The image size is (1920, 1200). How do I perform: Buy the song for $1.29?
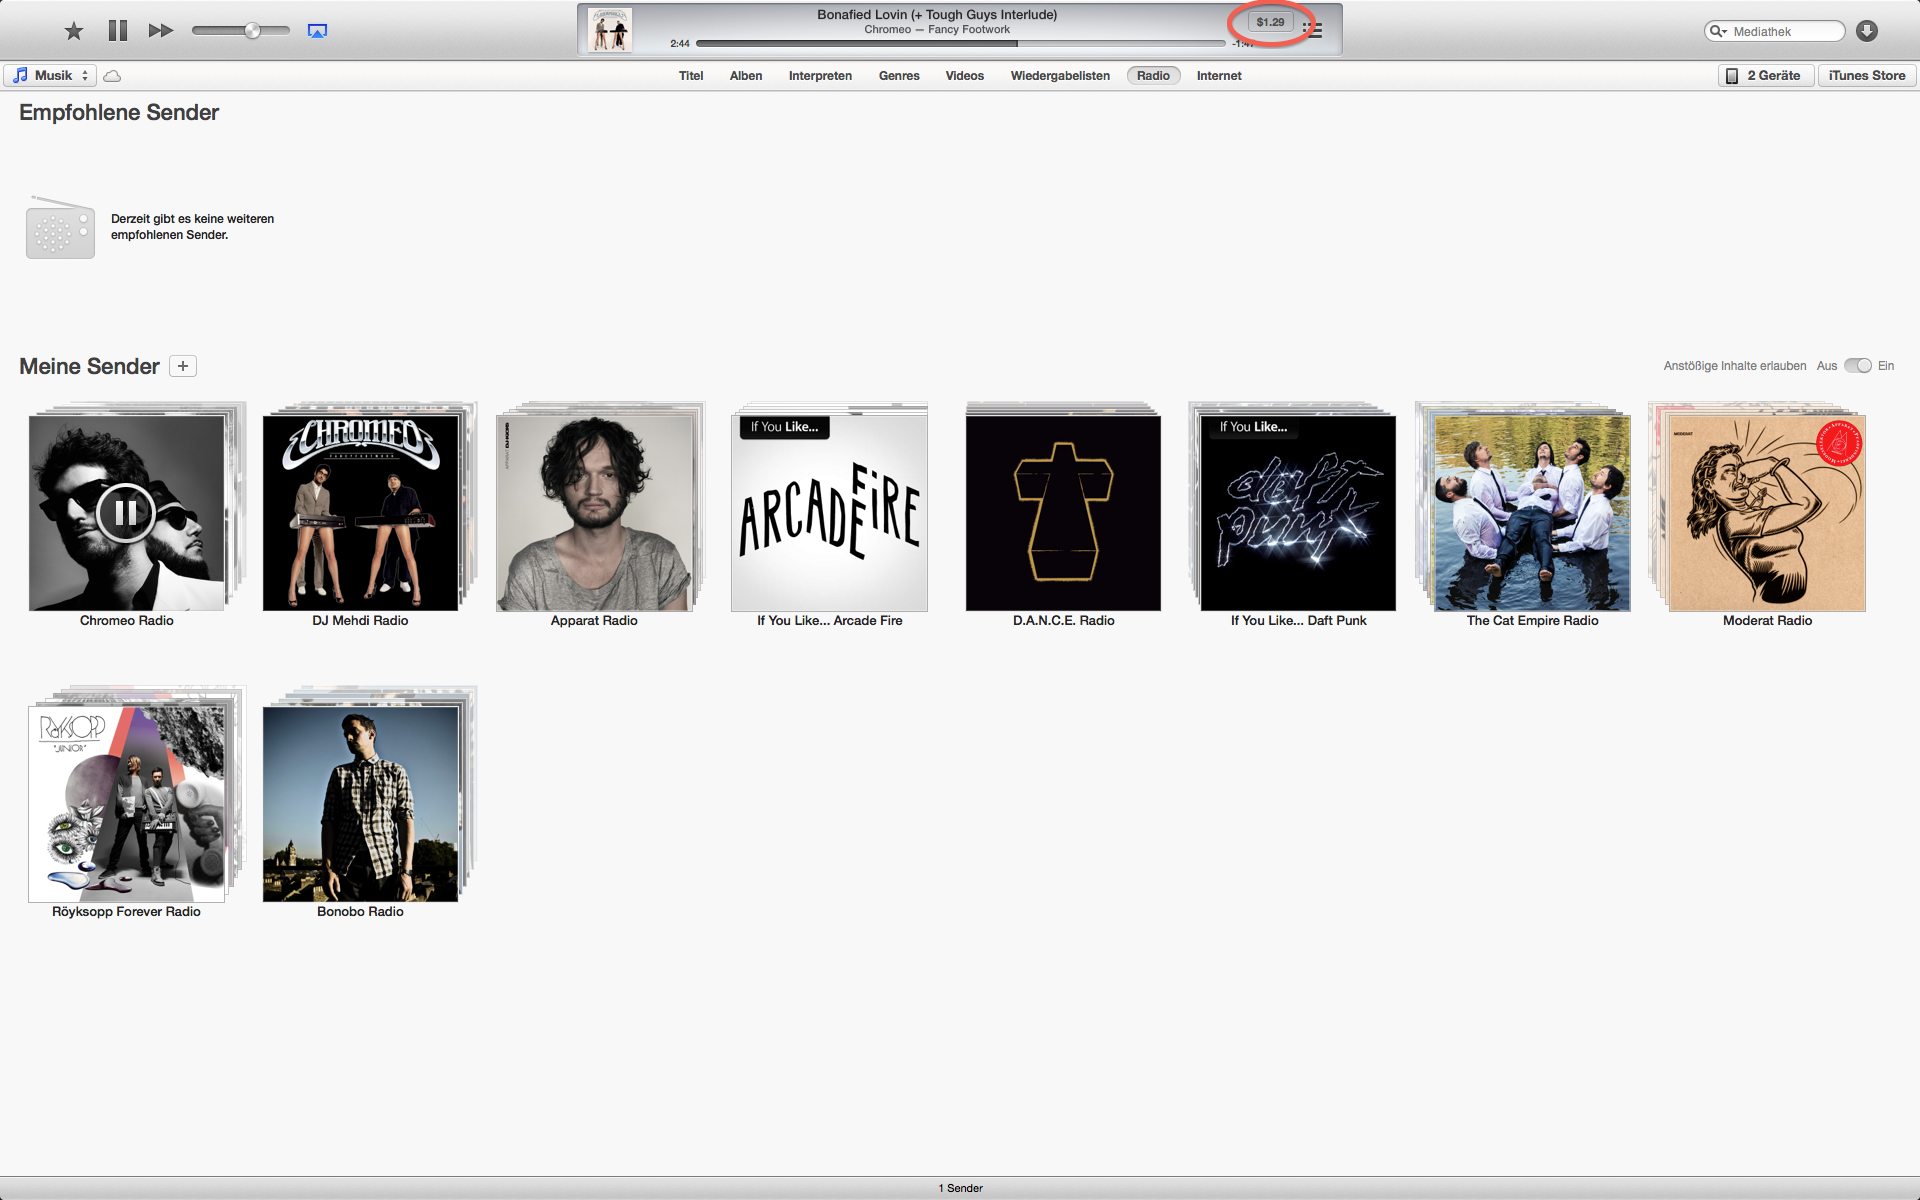click(x=1270, y=22)
